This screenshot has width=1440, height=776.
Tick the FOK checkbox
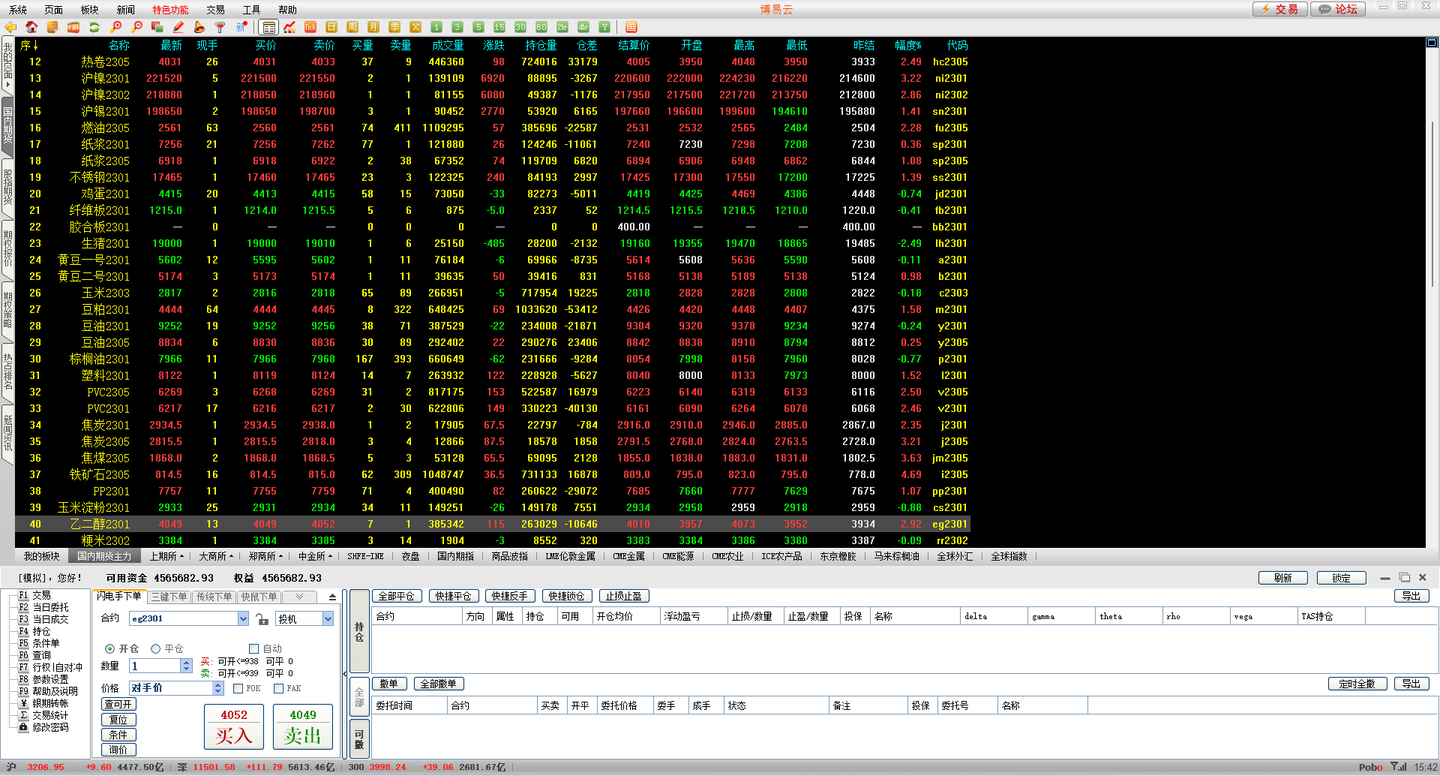238,688
